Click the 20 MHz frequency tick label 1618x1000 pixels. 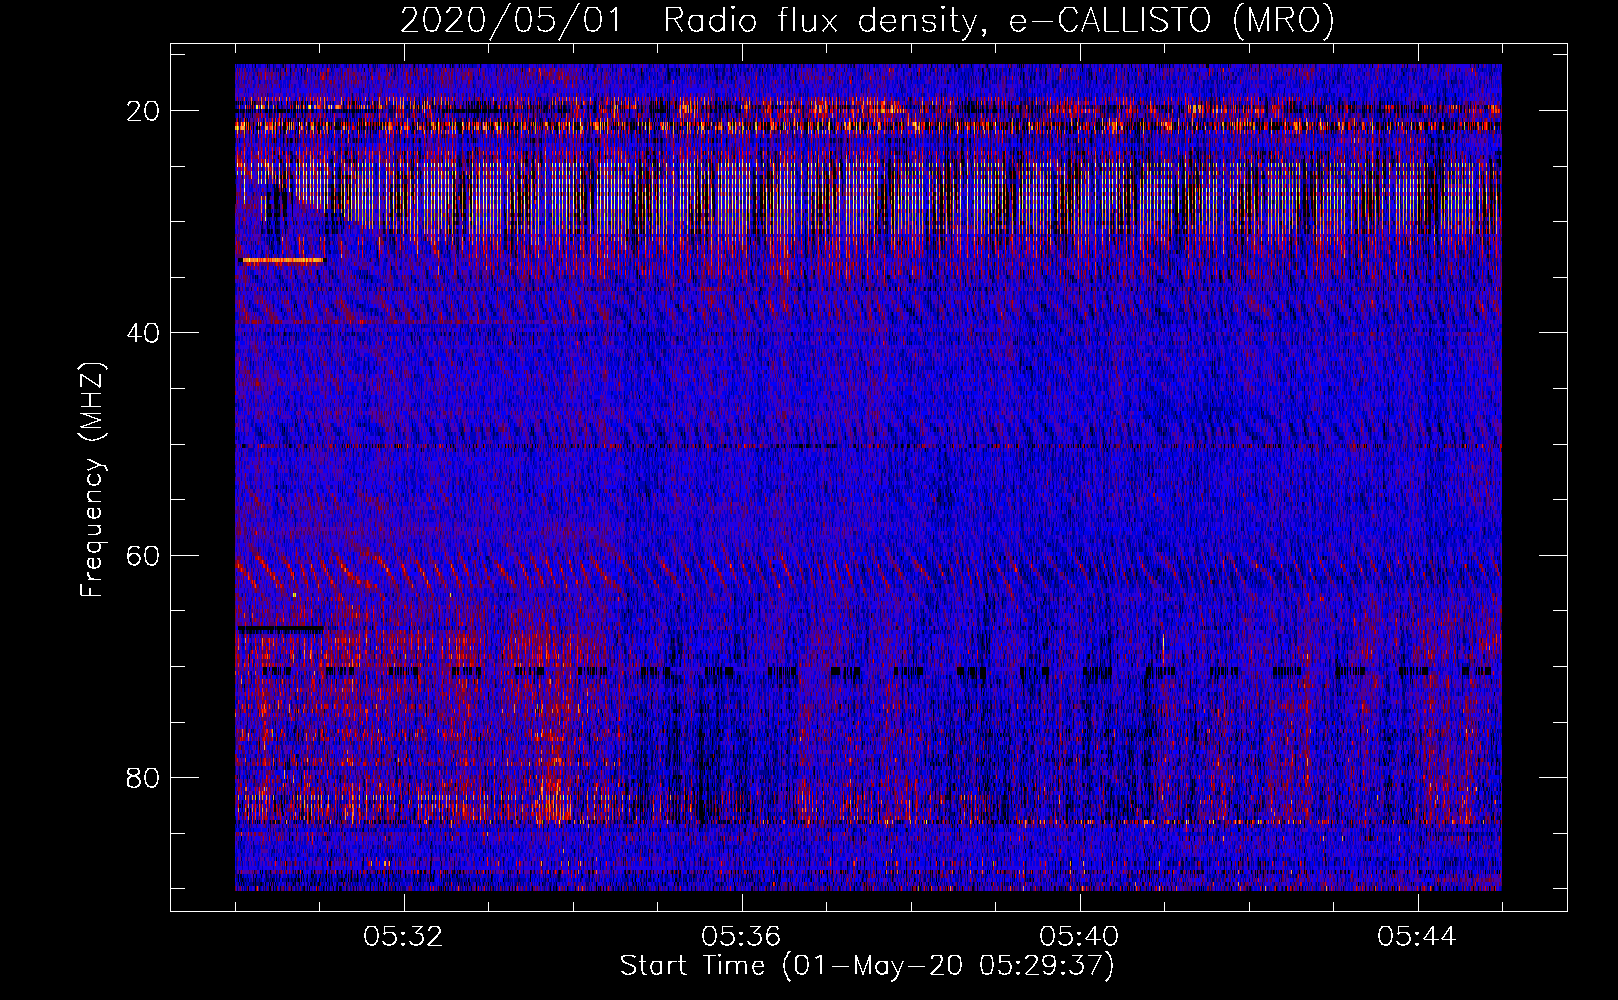click(144, 111)
